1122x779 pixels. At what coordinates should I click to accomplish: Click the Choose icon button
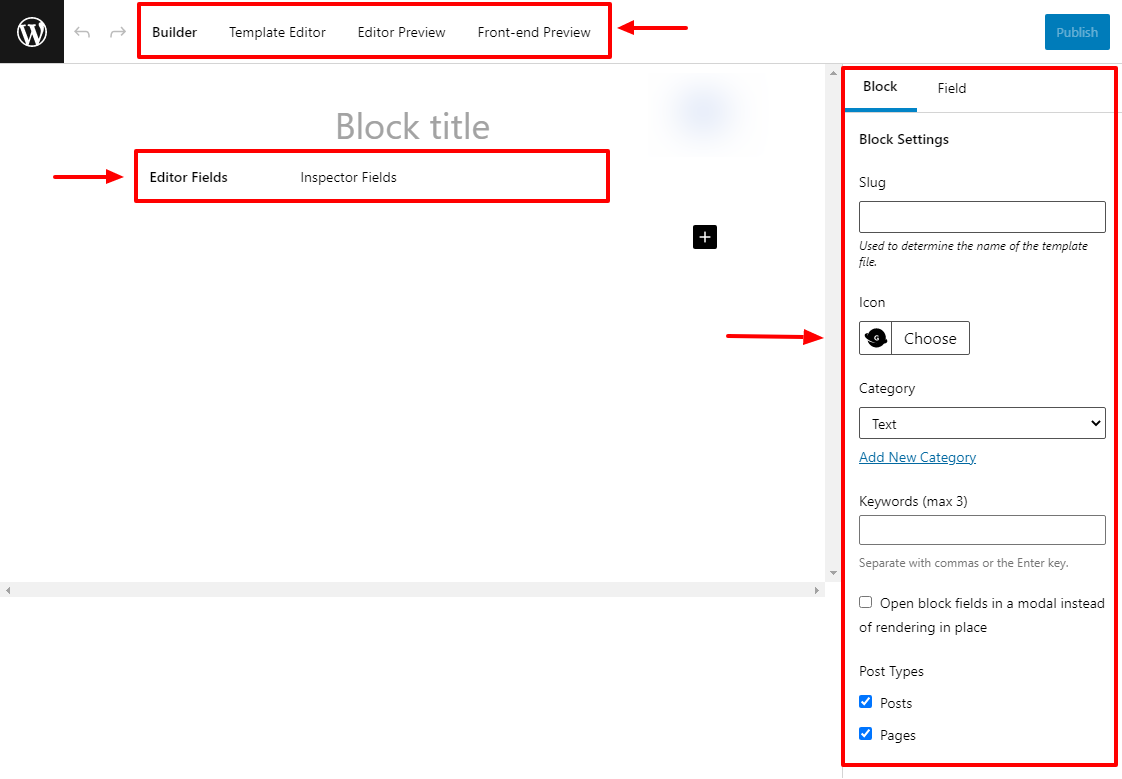tap(930, 338)
